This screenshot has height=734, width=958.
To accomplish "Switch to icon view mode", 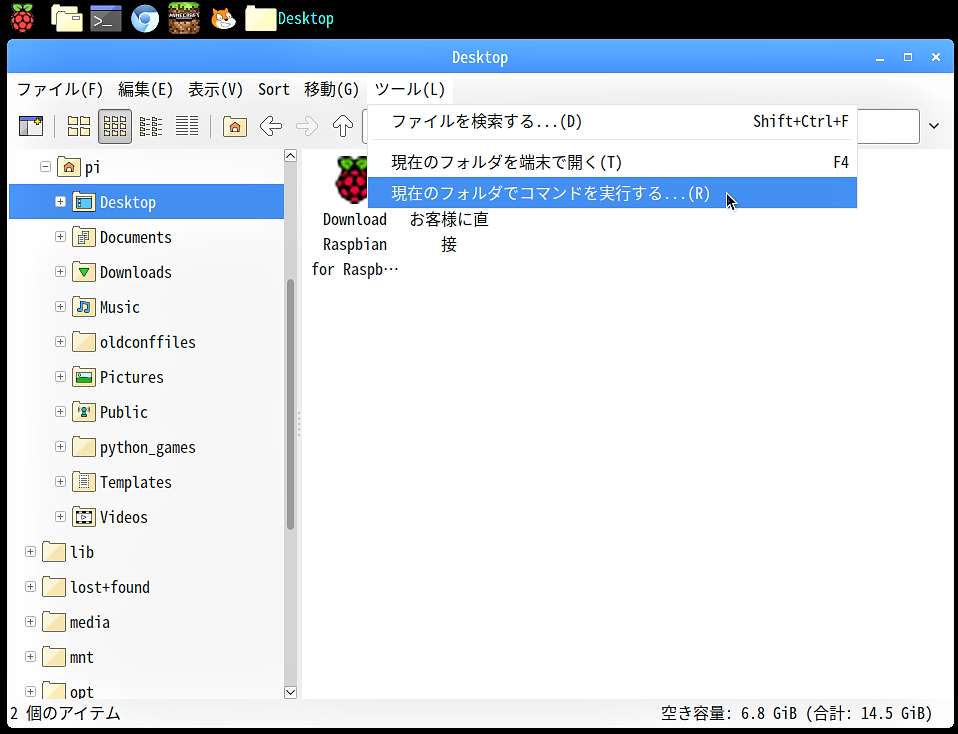I will point(79,127).
